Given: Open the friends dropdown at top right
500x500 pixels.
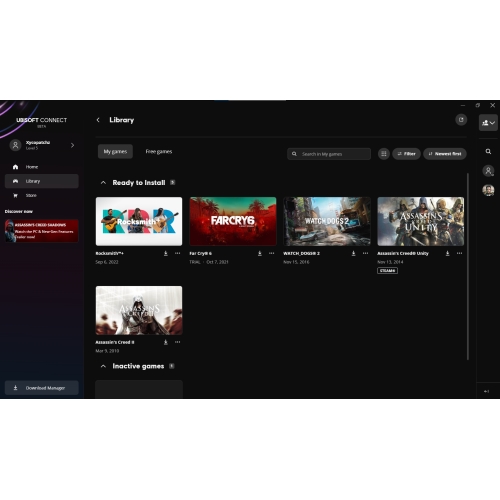Looking at the screenshot, I should tap(488, 123).
